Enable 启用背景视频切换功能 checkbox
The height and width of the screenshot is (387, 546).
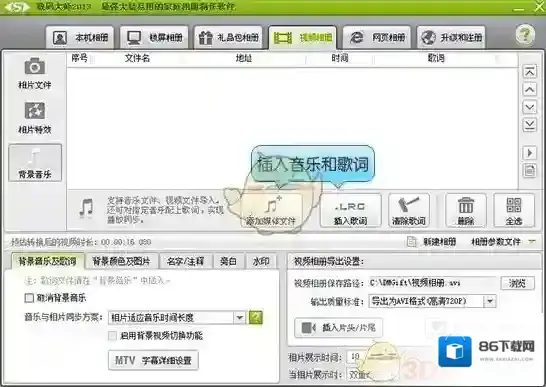pyautogui.click(x=112, y=336)
